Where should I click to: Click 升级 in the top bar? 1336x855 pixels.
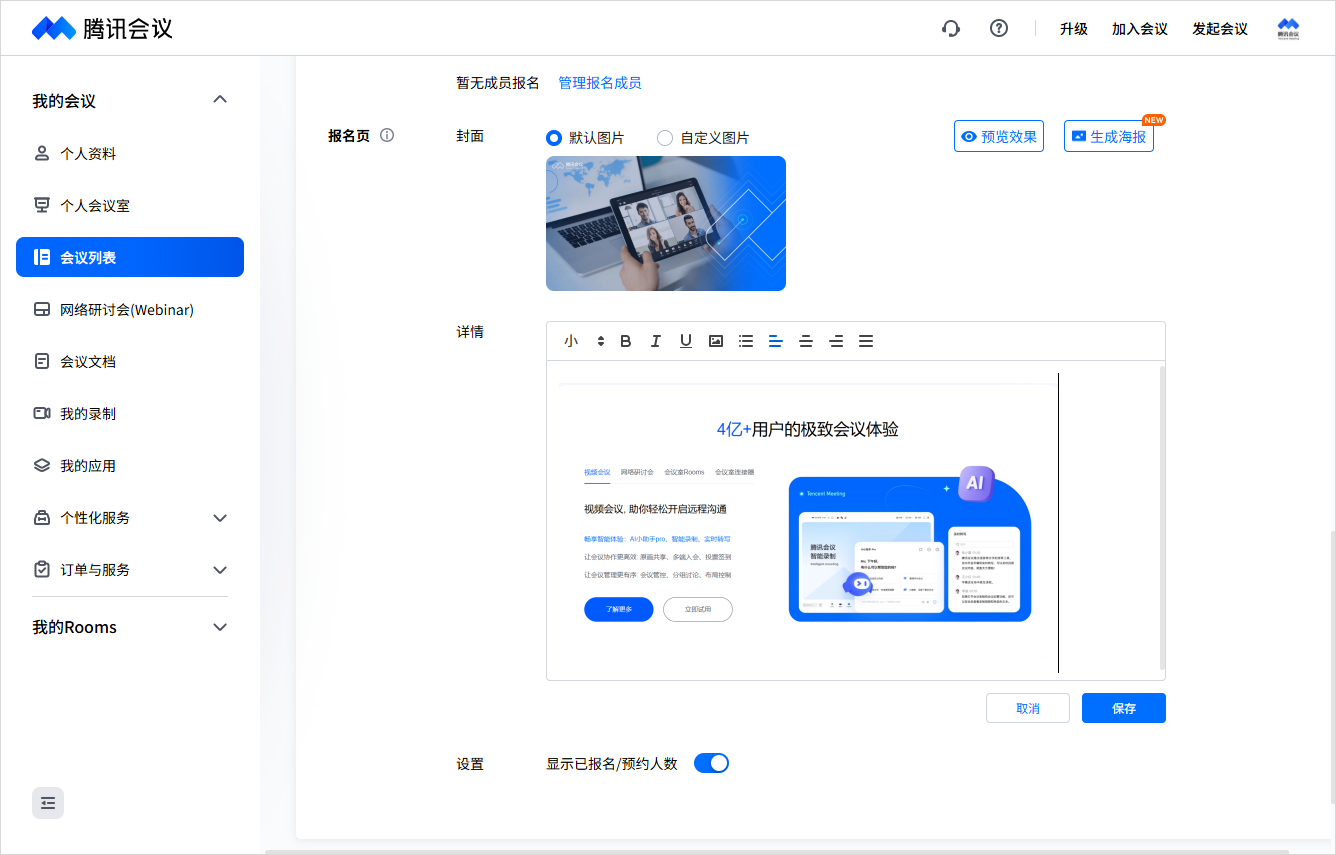pos(1074,29)
